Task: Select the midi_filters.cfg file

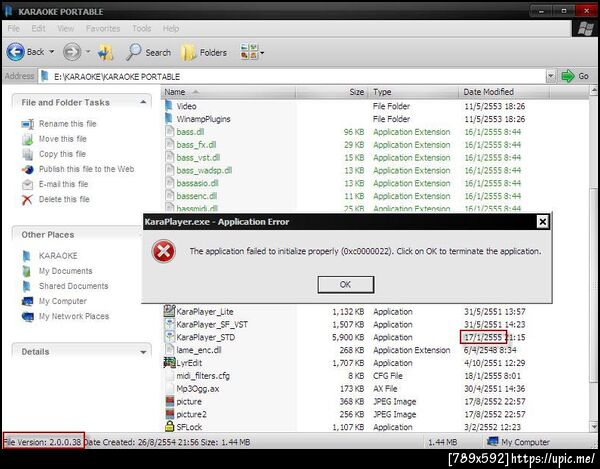Action: point(203,376)
